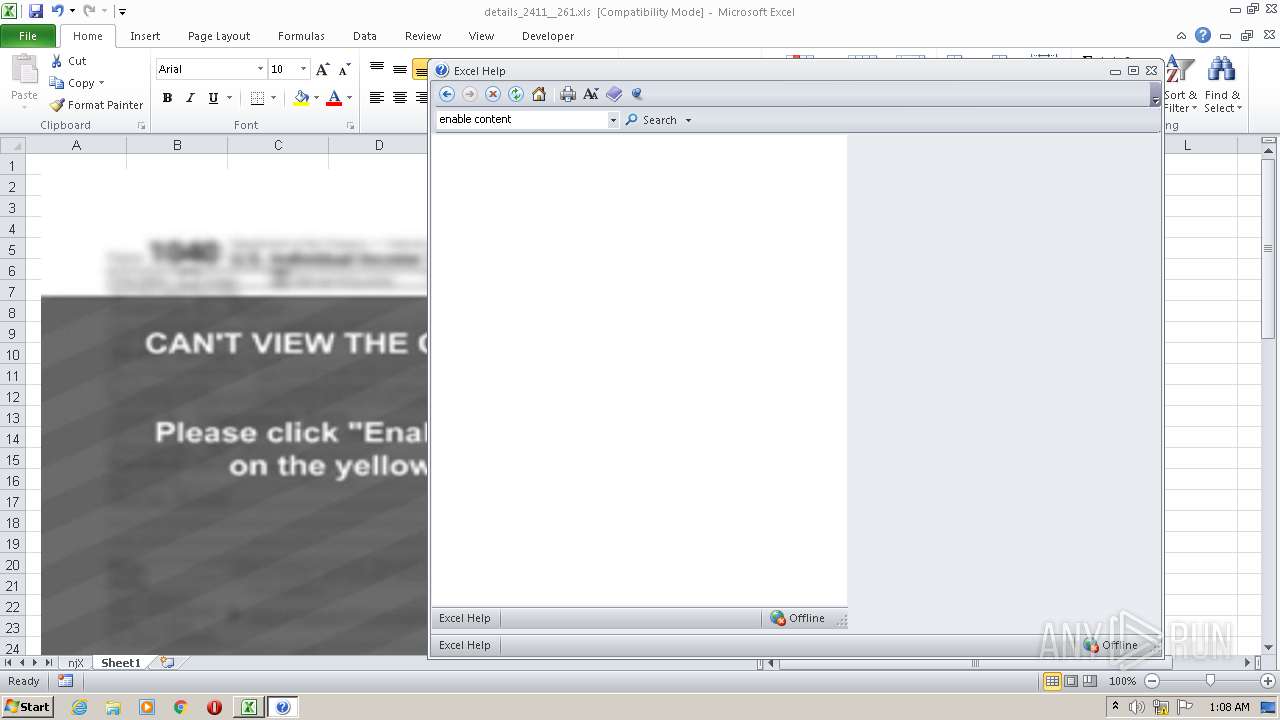Insert a new worksheet
The width and height of the screenshot is (1280, 720).
pyautogui.click(x=167, y=663)
